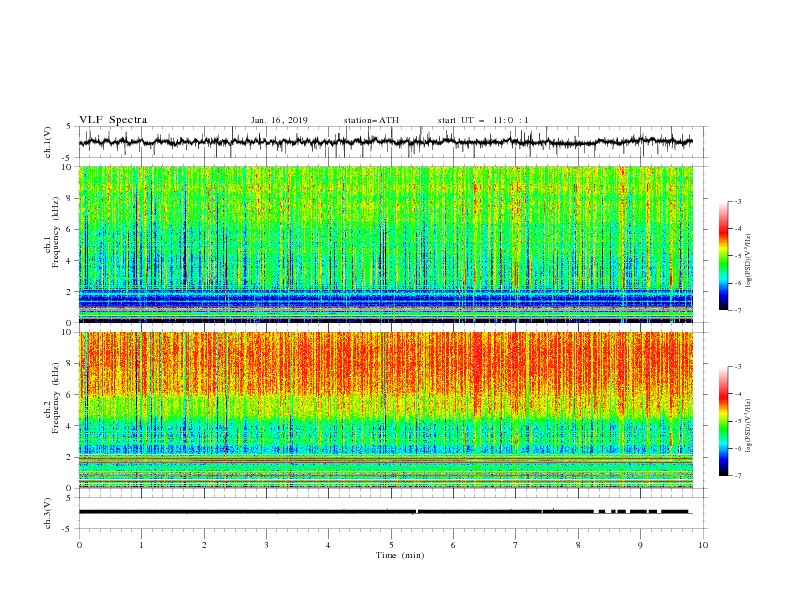Click the "ch.3(V)" axis label
The height and width of the screenshot is (612, 792).
(x=48, y=513)
